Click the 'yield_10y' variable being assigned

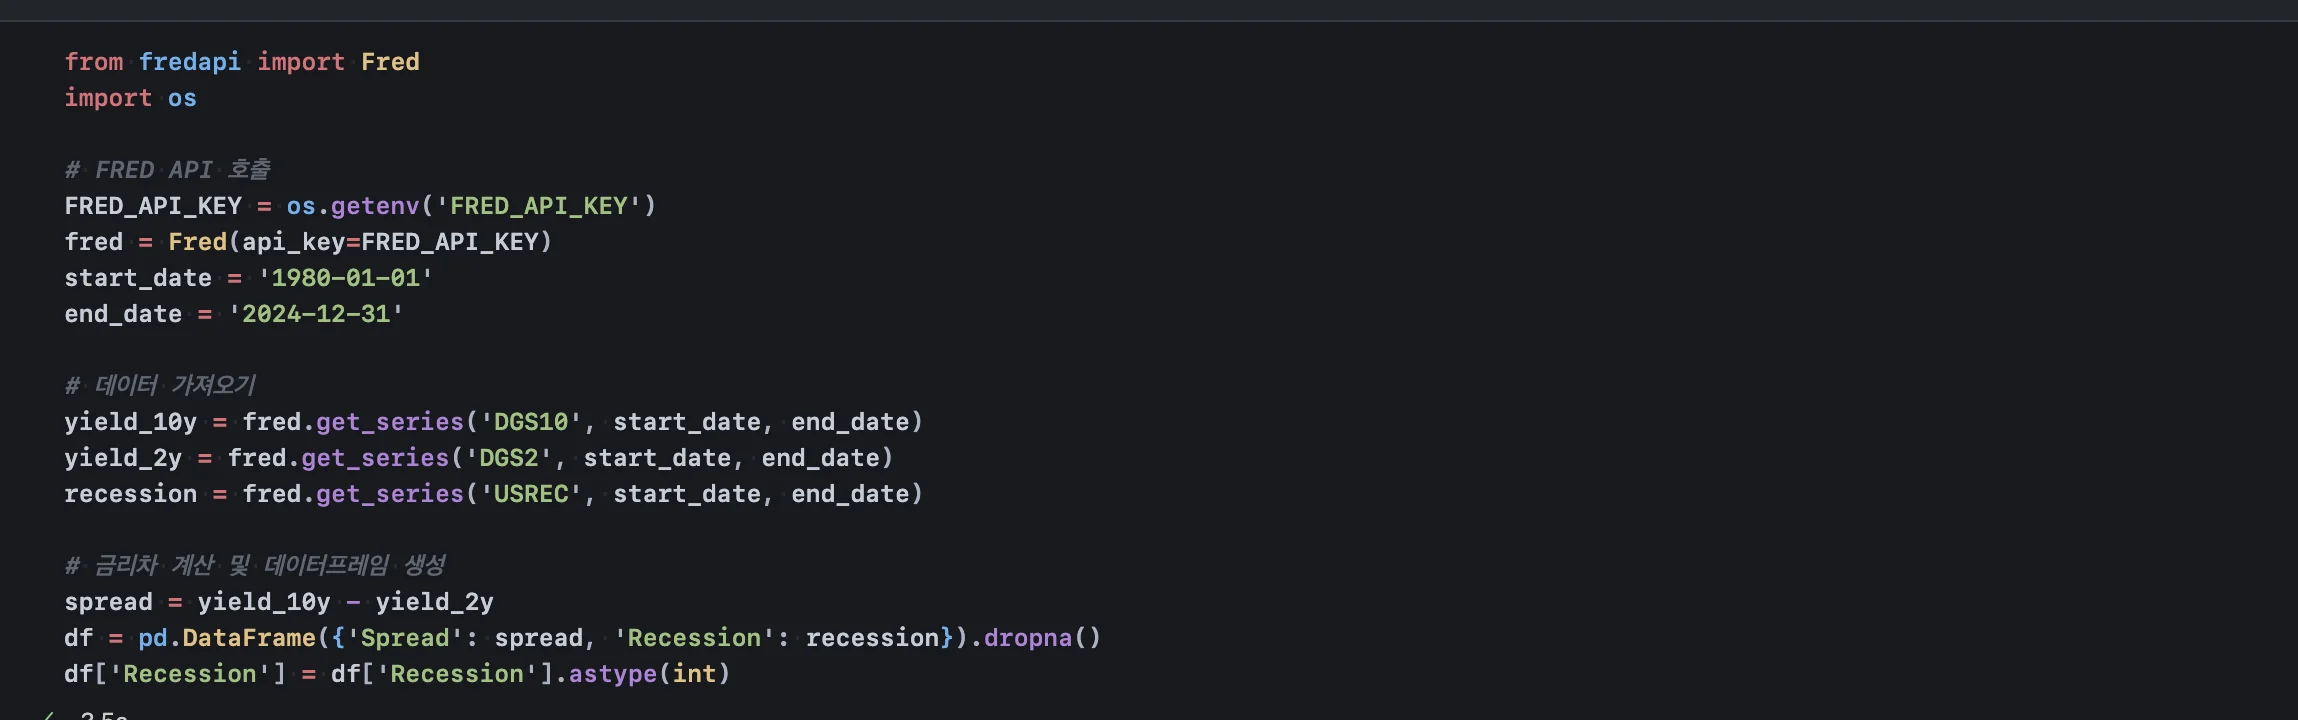click(130, 422)
